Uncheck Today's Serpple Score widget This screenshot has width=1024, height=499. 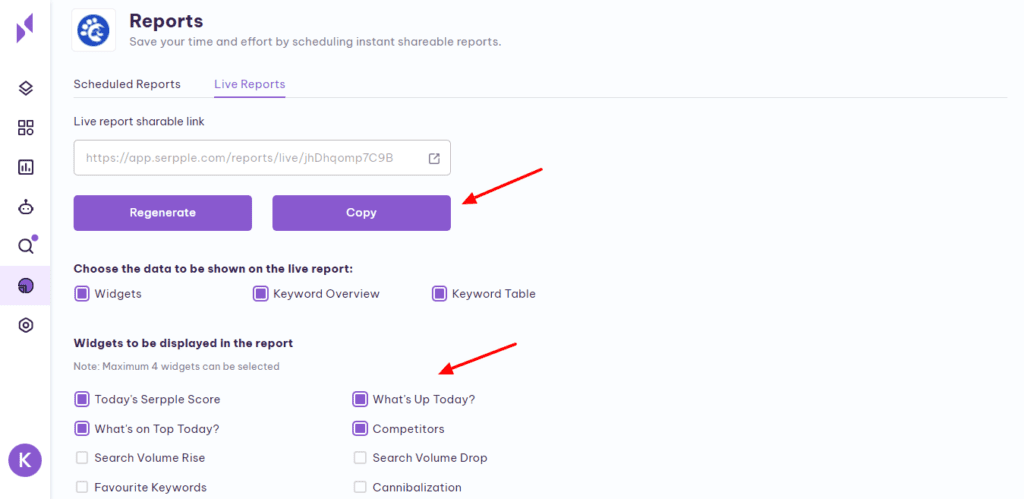coord(82,399)
